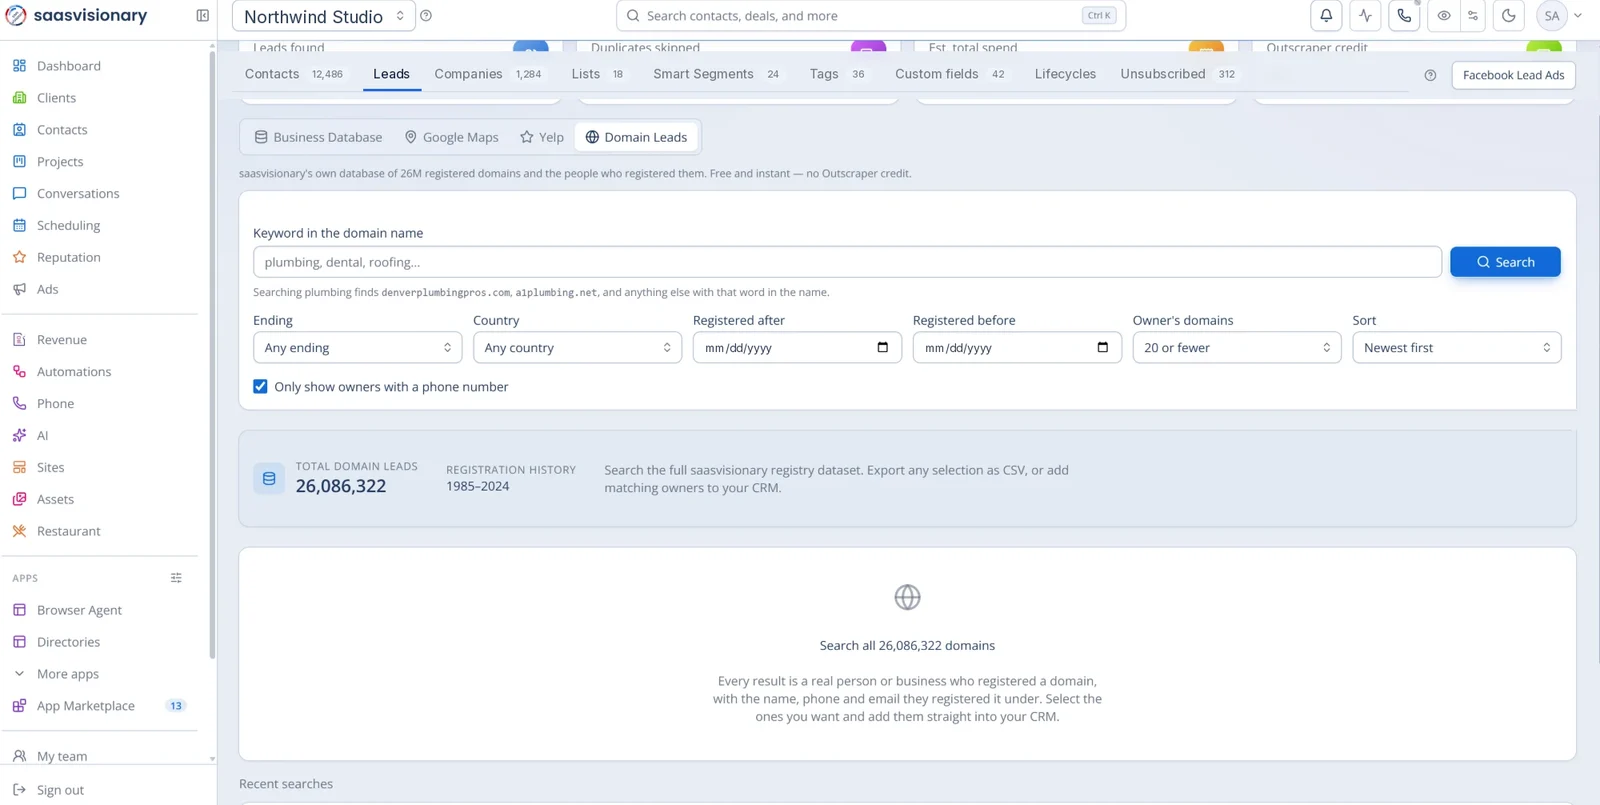1600x805 pixels.
Task: Open App Marketplace link
Action: pyautogui.click(x=86, y=706)
